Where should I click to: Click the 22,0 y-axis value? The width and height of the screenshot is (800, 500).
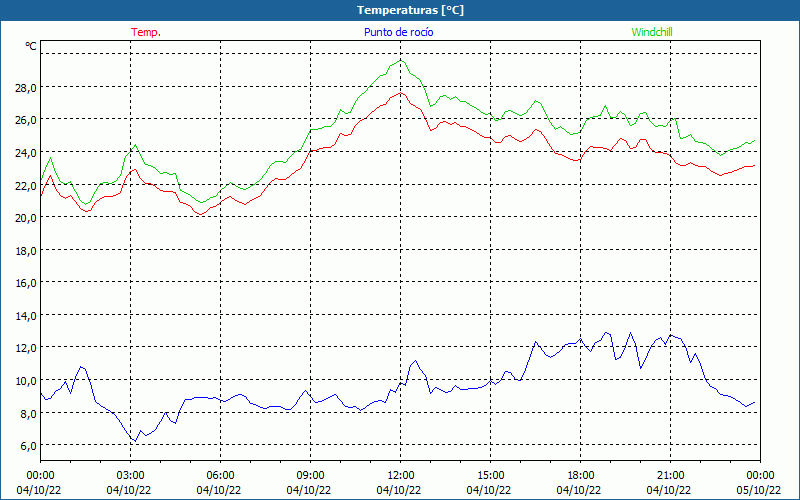26,185
